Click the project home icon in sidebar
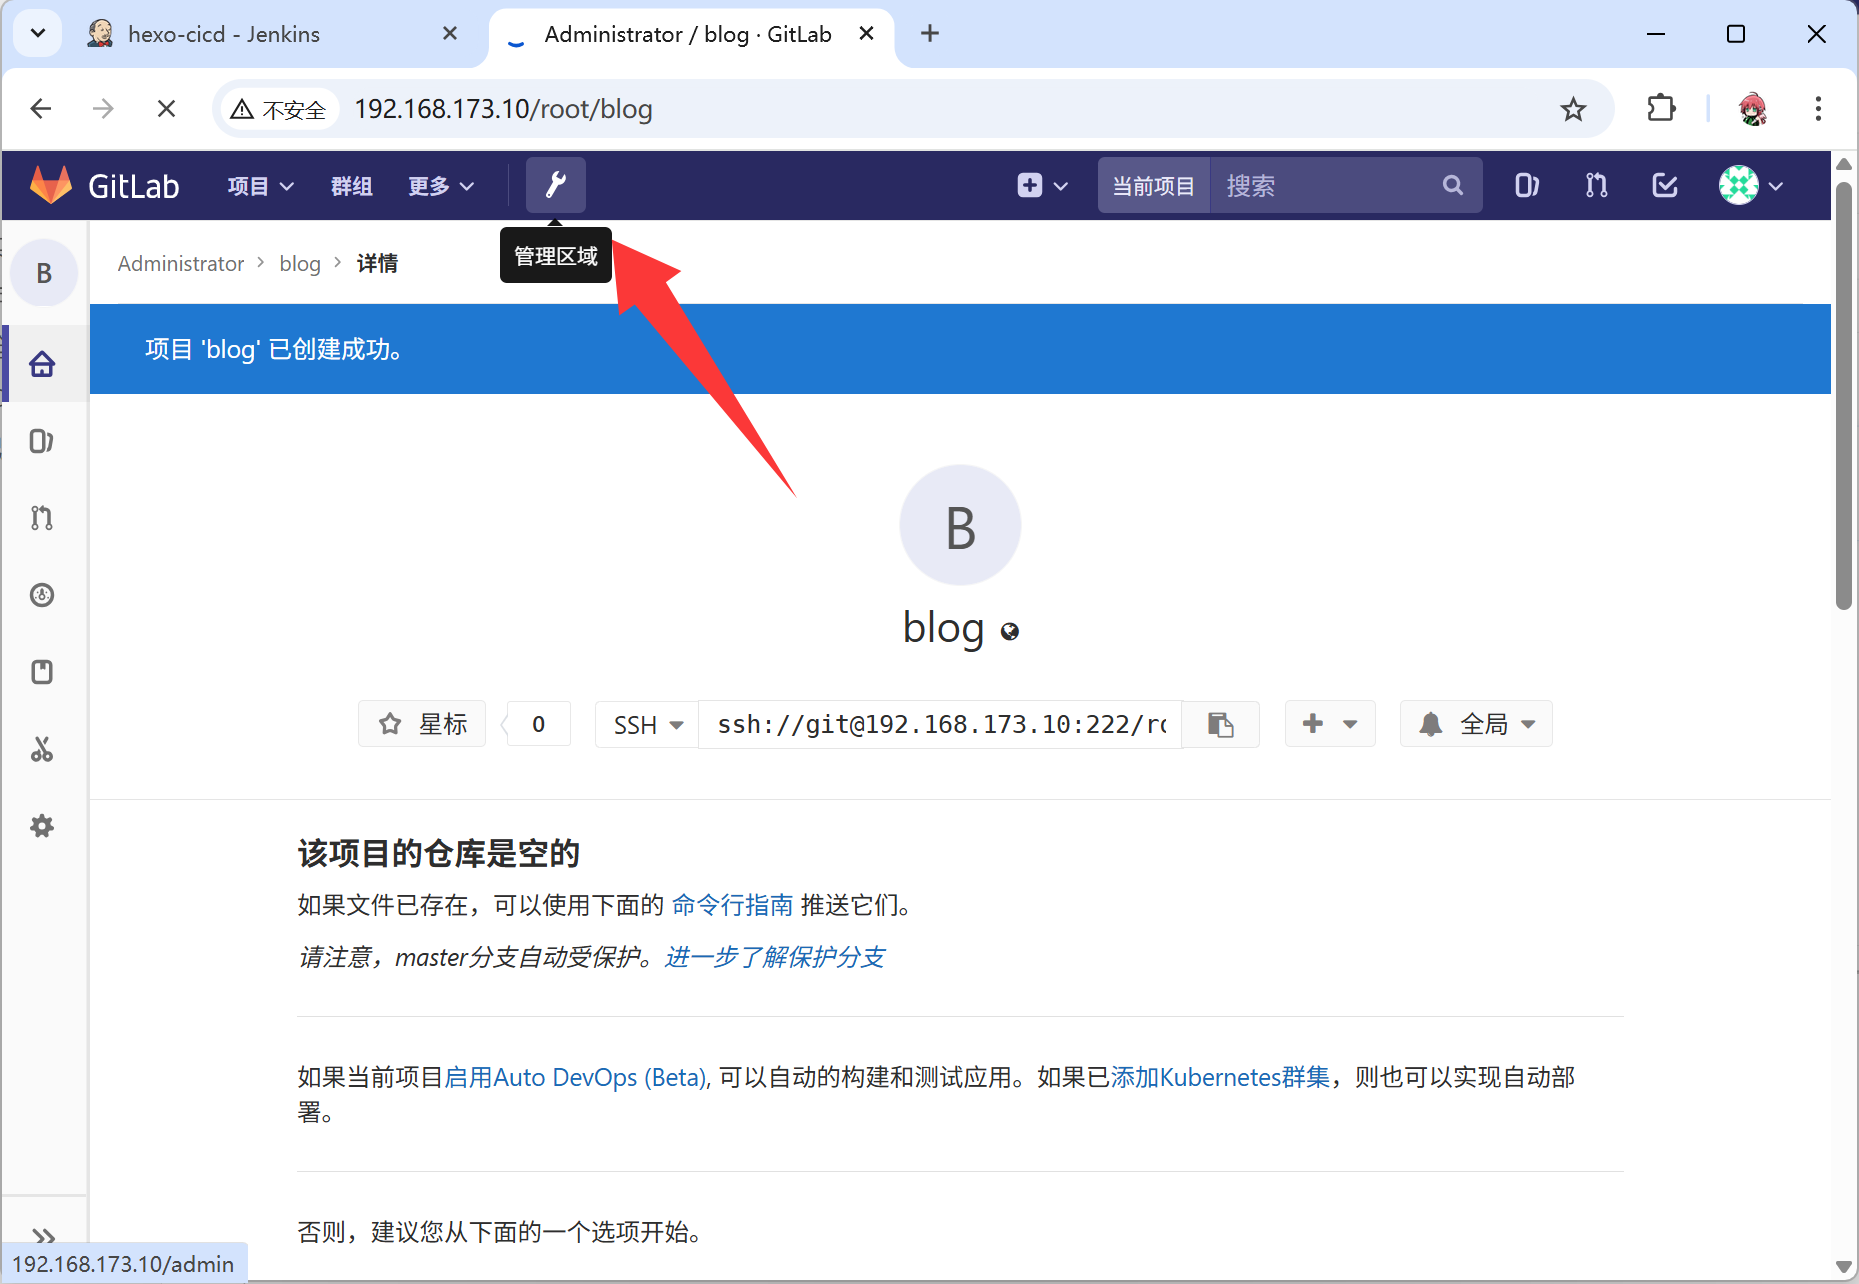This screenshot has width=1859, height=1284. pyautogui.click(x=42, y=364)
